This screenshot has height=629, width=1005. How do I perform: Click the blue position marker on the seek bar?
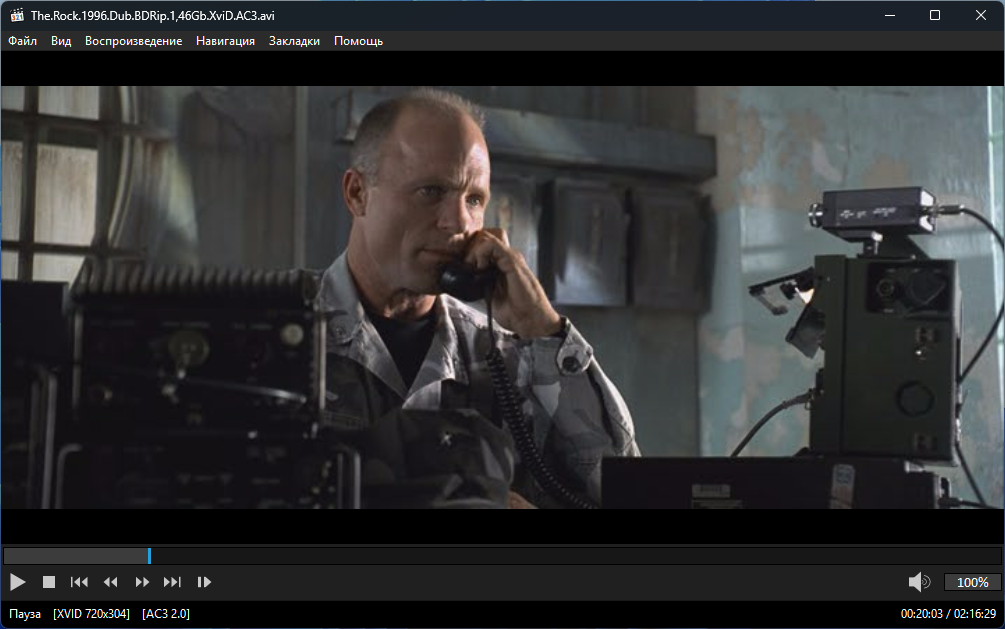point(149,555)
